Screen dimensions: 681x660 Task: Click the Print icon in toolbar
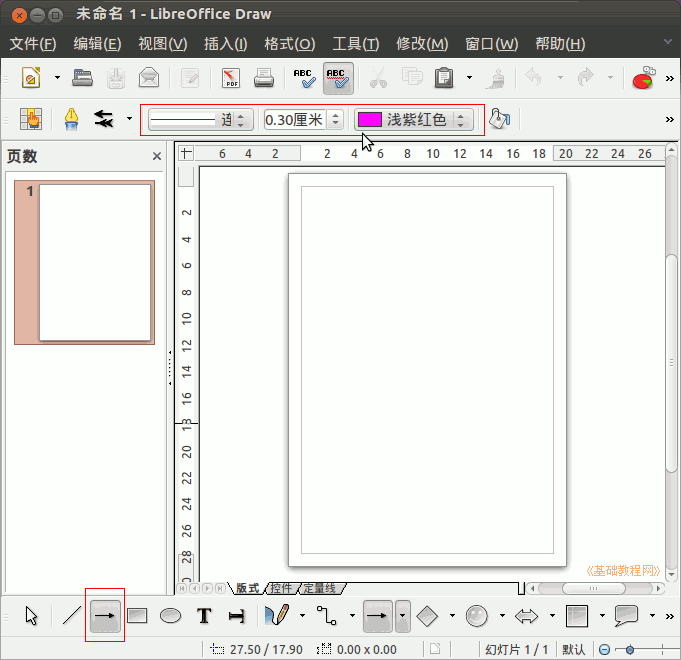point(263,77)
